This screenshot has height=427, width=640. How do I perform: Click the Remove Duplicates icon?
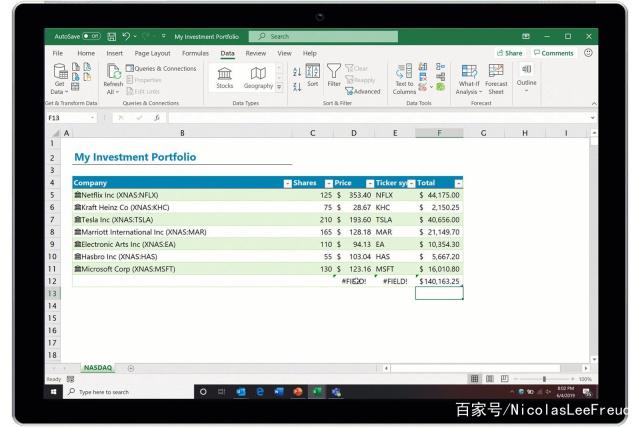tap(423, 77)
